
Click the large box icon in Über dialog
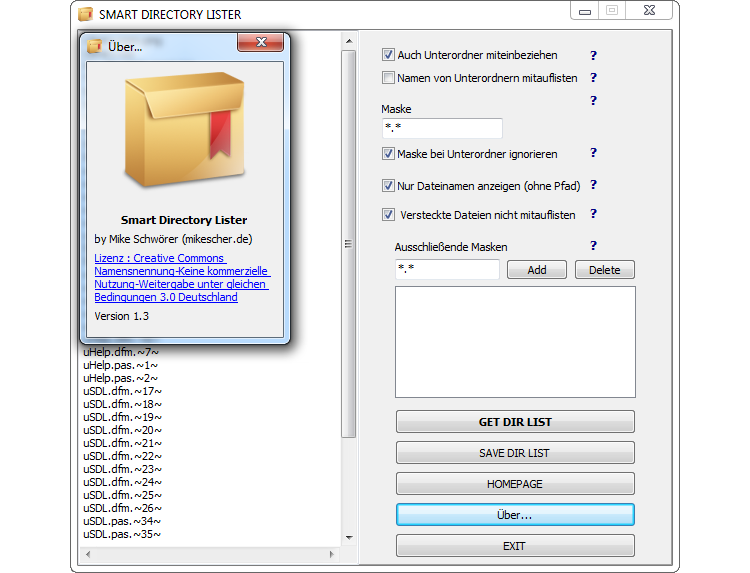(183, 132)
